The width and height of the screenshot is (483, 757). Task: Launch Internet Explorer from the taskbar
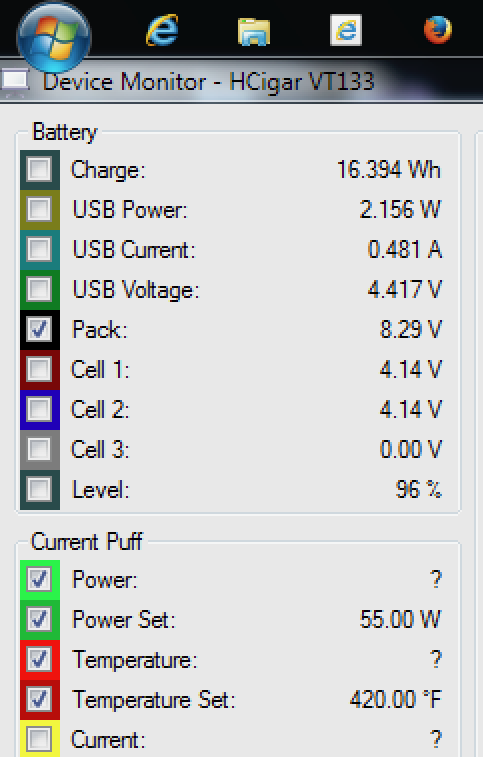click(x=162, y=30)
